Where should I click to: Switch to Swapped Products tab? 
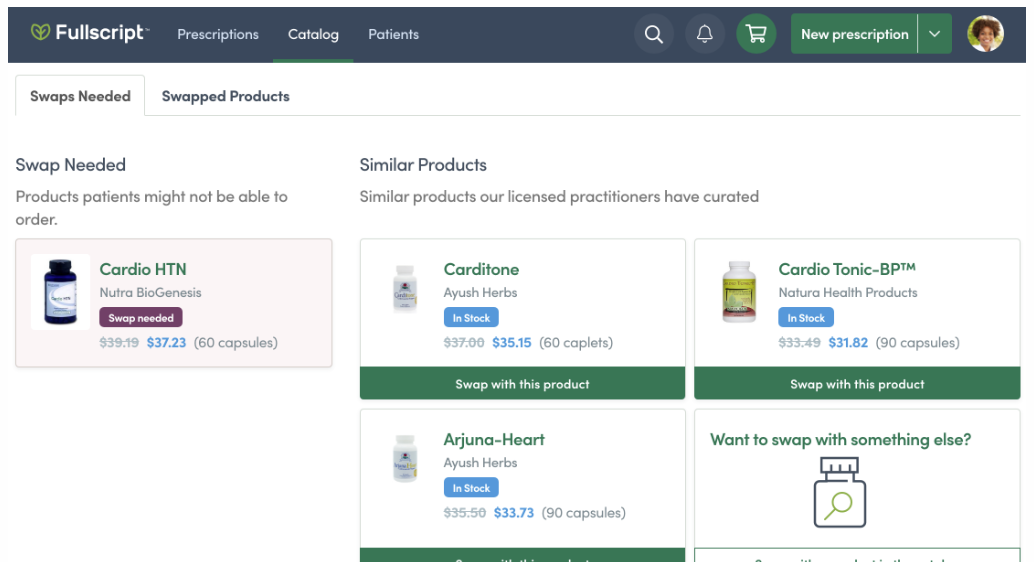pos(226,96)
